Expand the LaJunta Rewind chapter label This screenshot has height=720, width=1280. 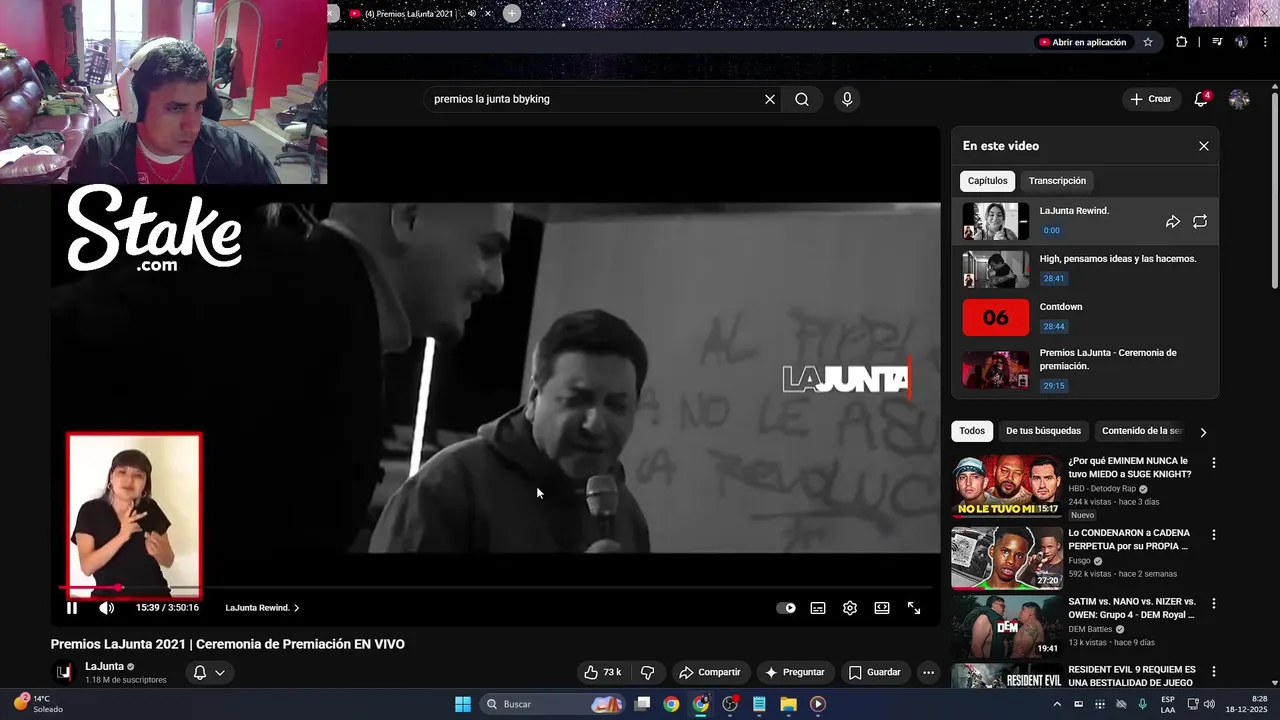pos(262,608)
